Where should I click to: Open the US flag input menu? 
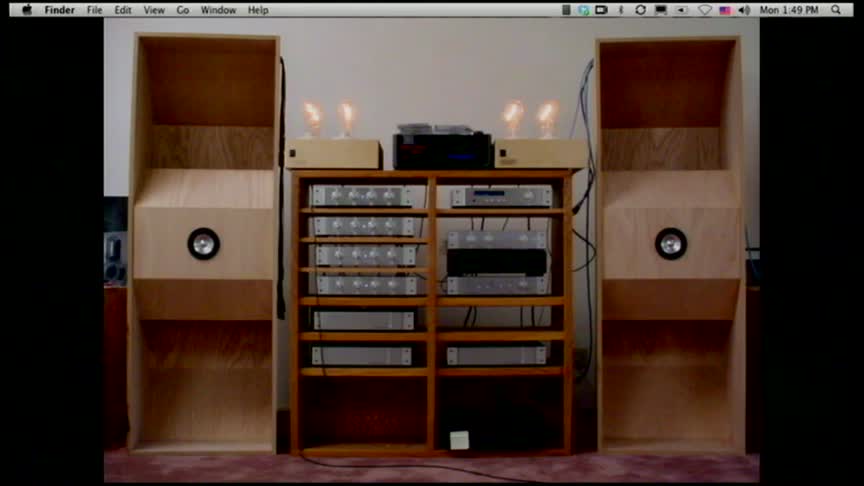click(725, 10)
